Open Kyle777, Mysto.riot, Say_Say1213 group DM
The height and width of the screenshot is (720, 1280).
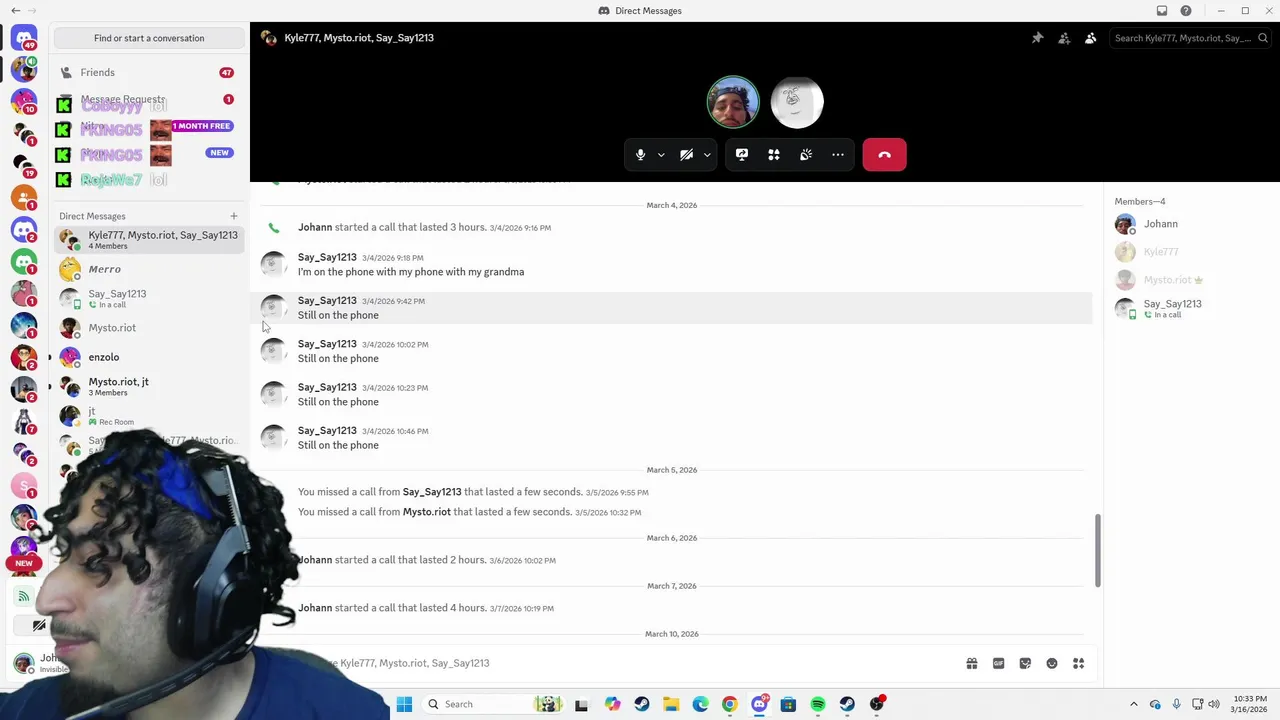pos(149,240)
